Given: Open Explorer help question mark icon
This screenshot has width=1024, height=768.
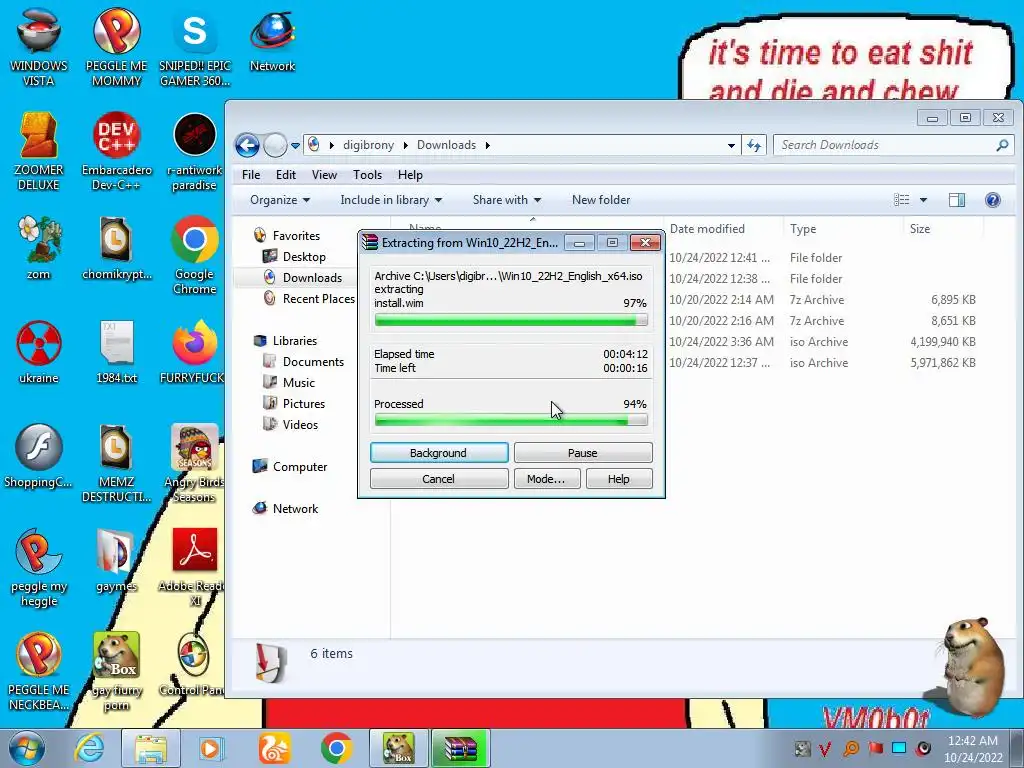Looking at the screenshot, I should point(993,200).
